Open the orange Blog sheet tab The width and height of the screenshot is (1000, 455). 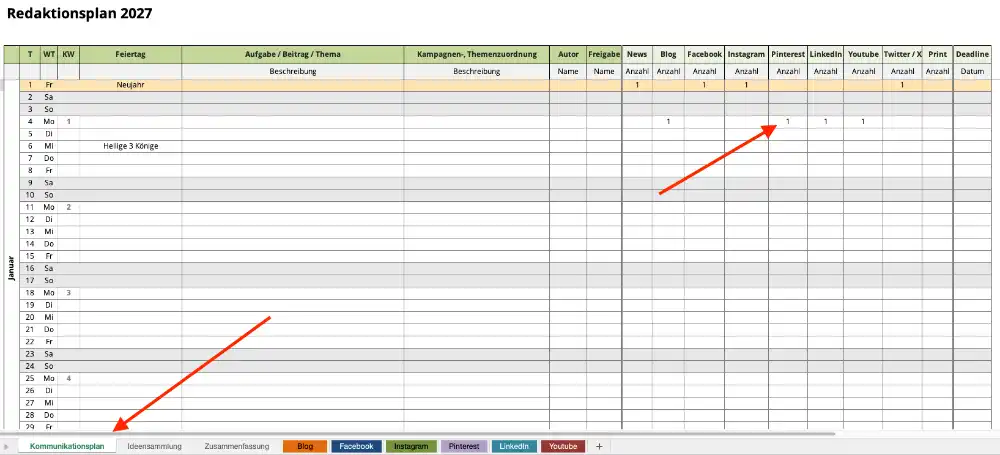pyautogui.click(x=305, y=446)
